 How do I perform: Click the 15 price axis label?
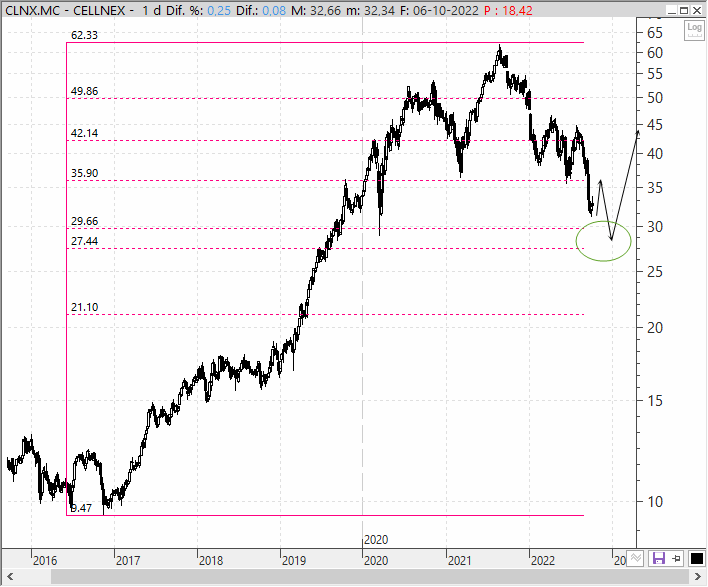point(655,401)
